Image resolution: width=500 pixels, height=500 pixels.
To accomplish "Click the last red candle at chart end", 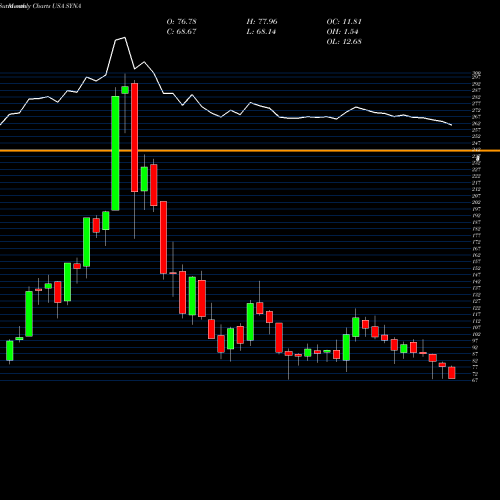I will (x=452, y=373).
